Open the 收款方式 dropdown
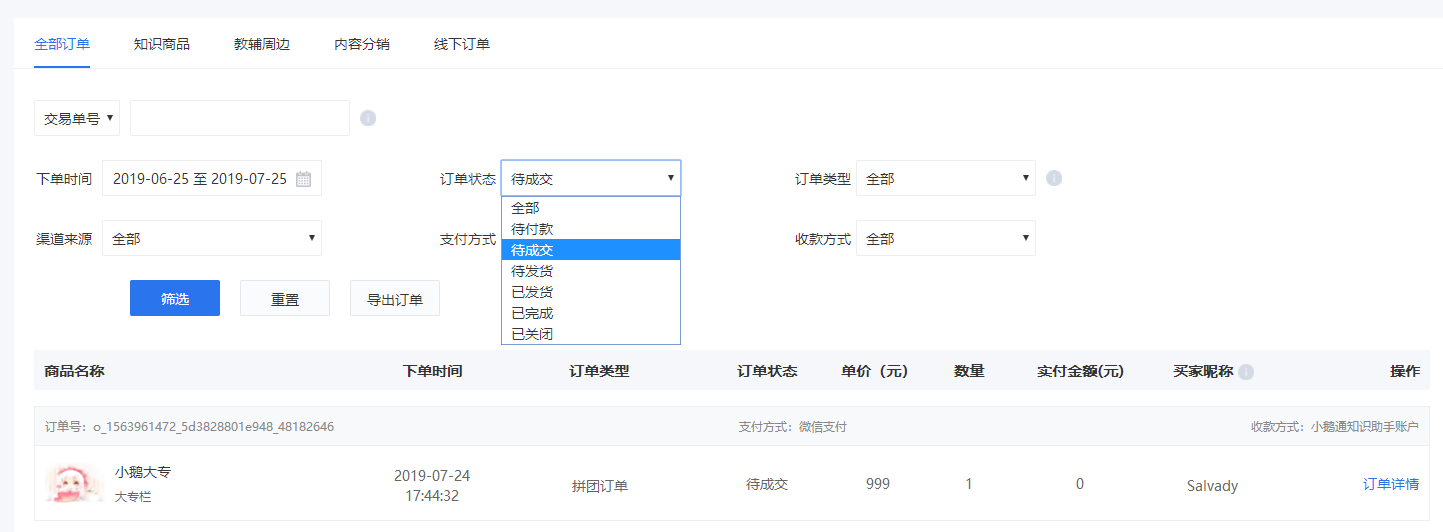The image size is (1443, 532). tap(946, 239)
